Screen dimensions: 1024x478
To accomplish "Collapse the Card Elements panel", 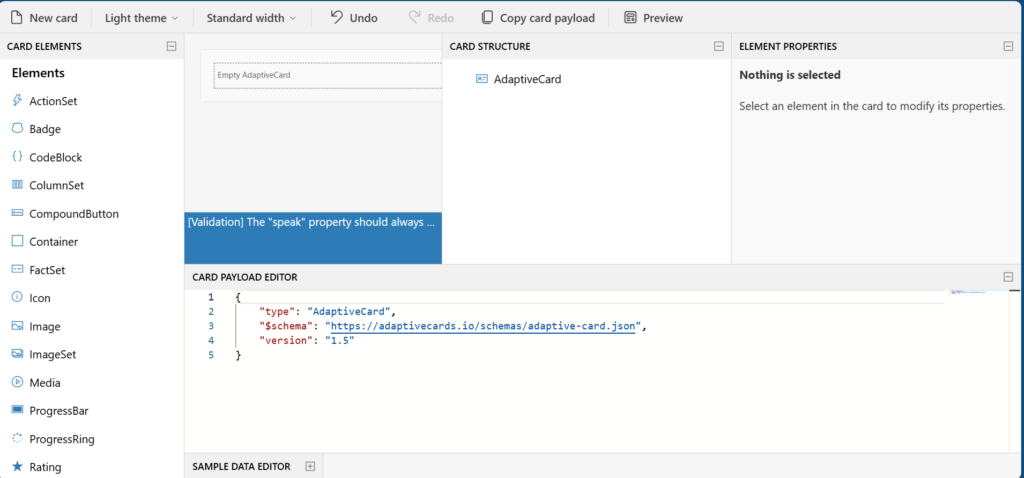I will pos(171,46).
